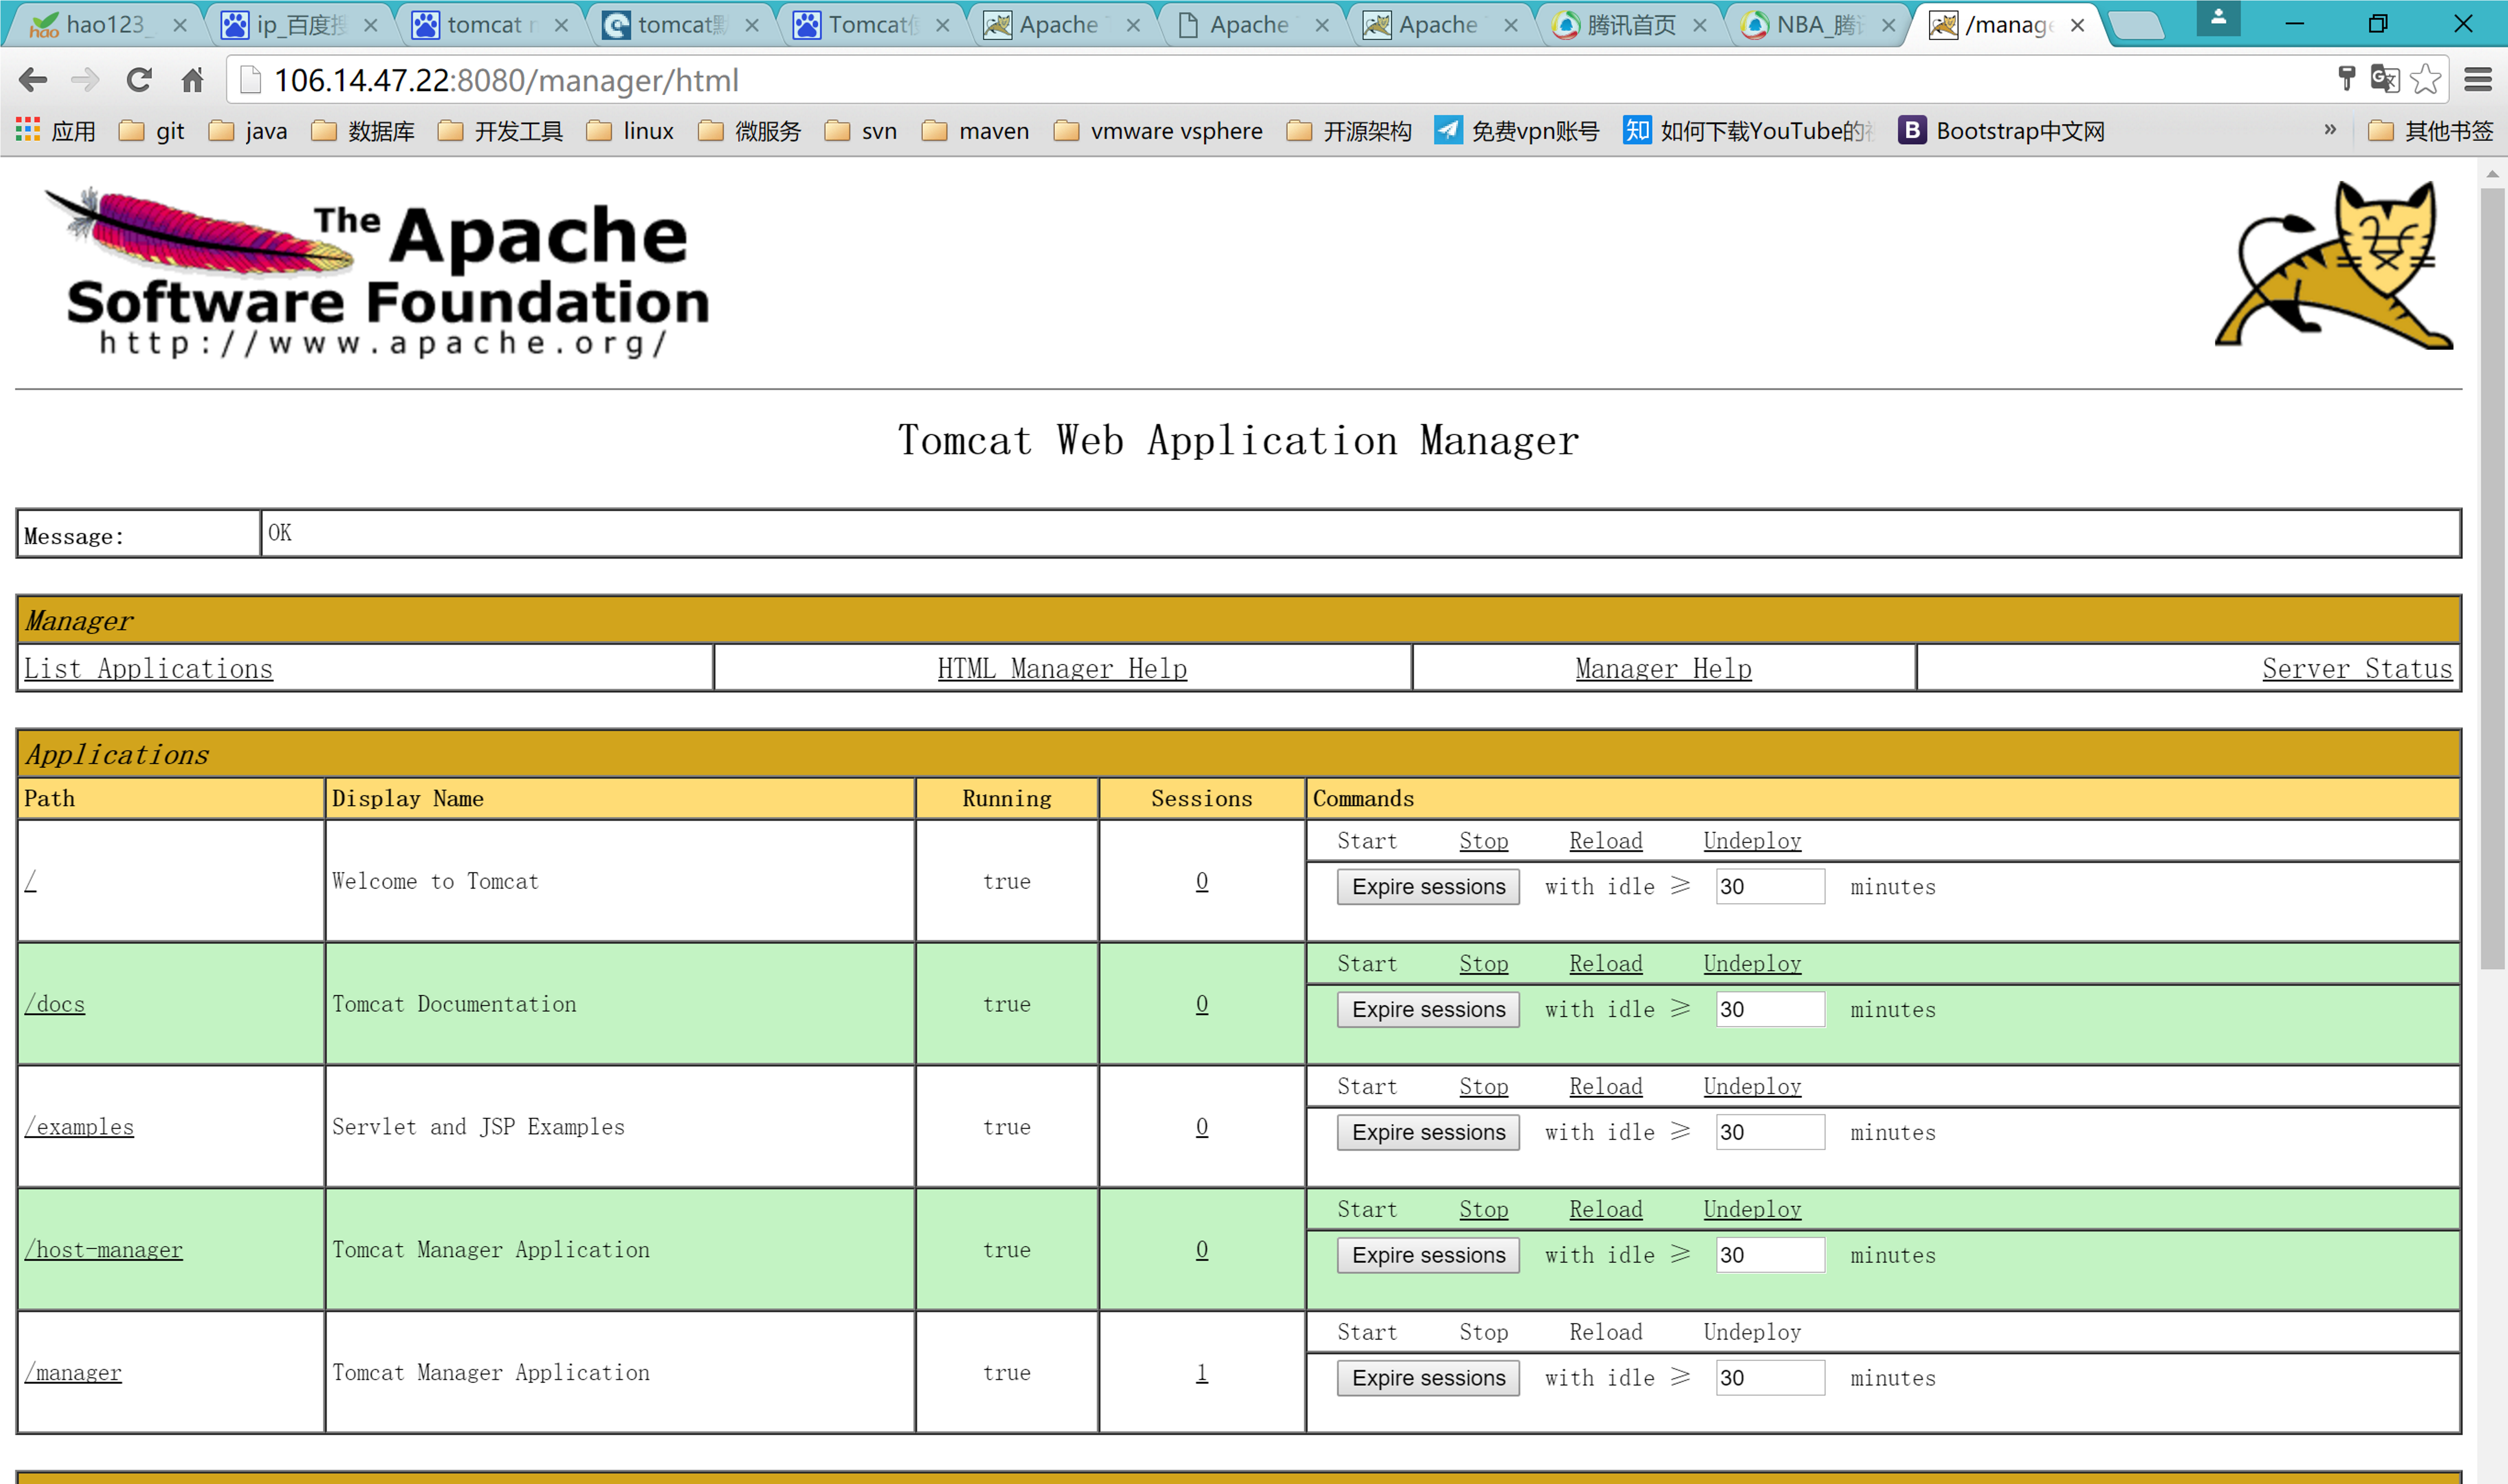This screenshot has height=1484, width=2508.
Task: Click the Chrome user profile icon
Action: tap(2218, 18)
